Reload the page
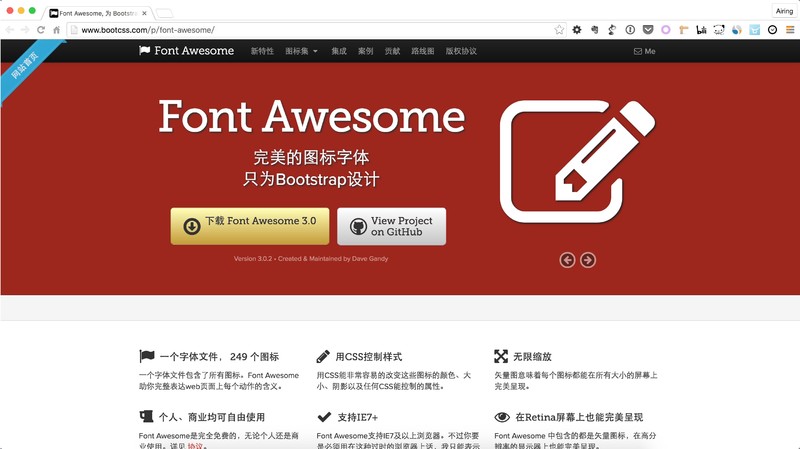This screenshot has width=800, height=449. tap(41, 30)
